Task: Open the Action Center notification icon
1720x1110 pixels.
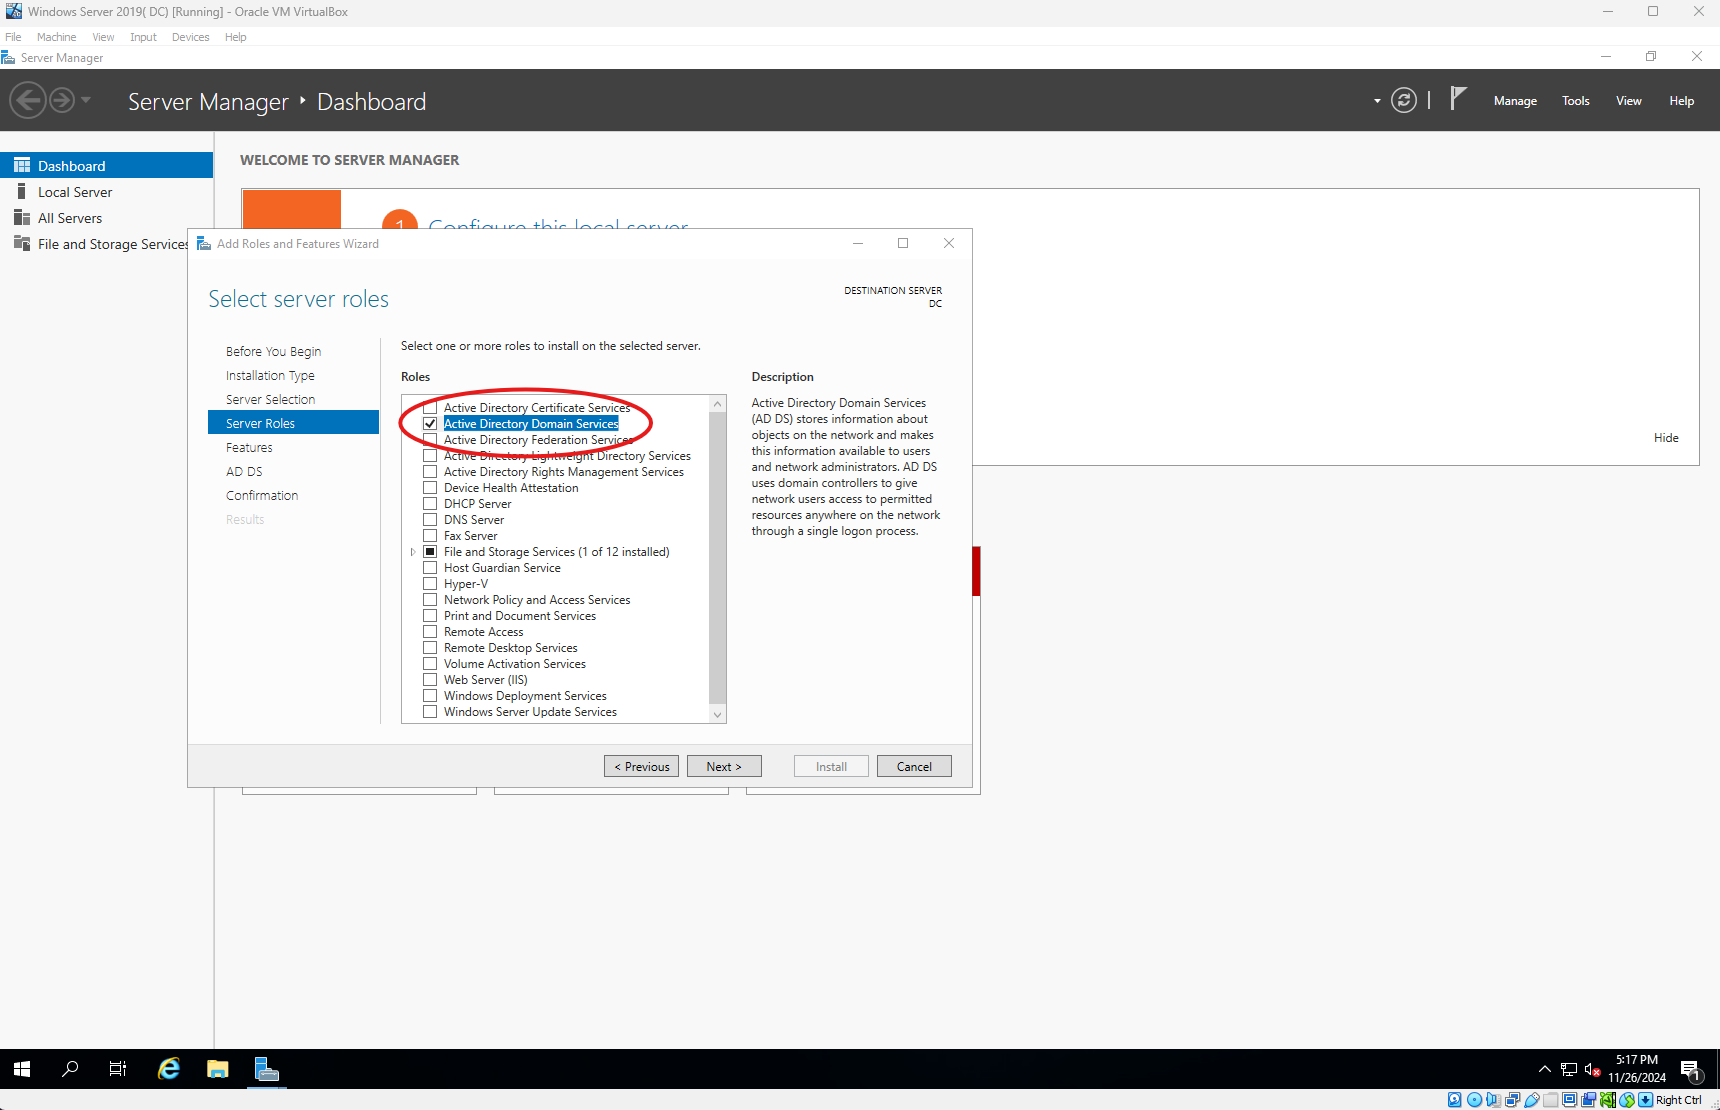Action: coord(1691,1070)
